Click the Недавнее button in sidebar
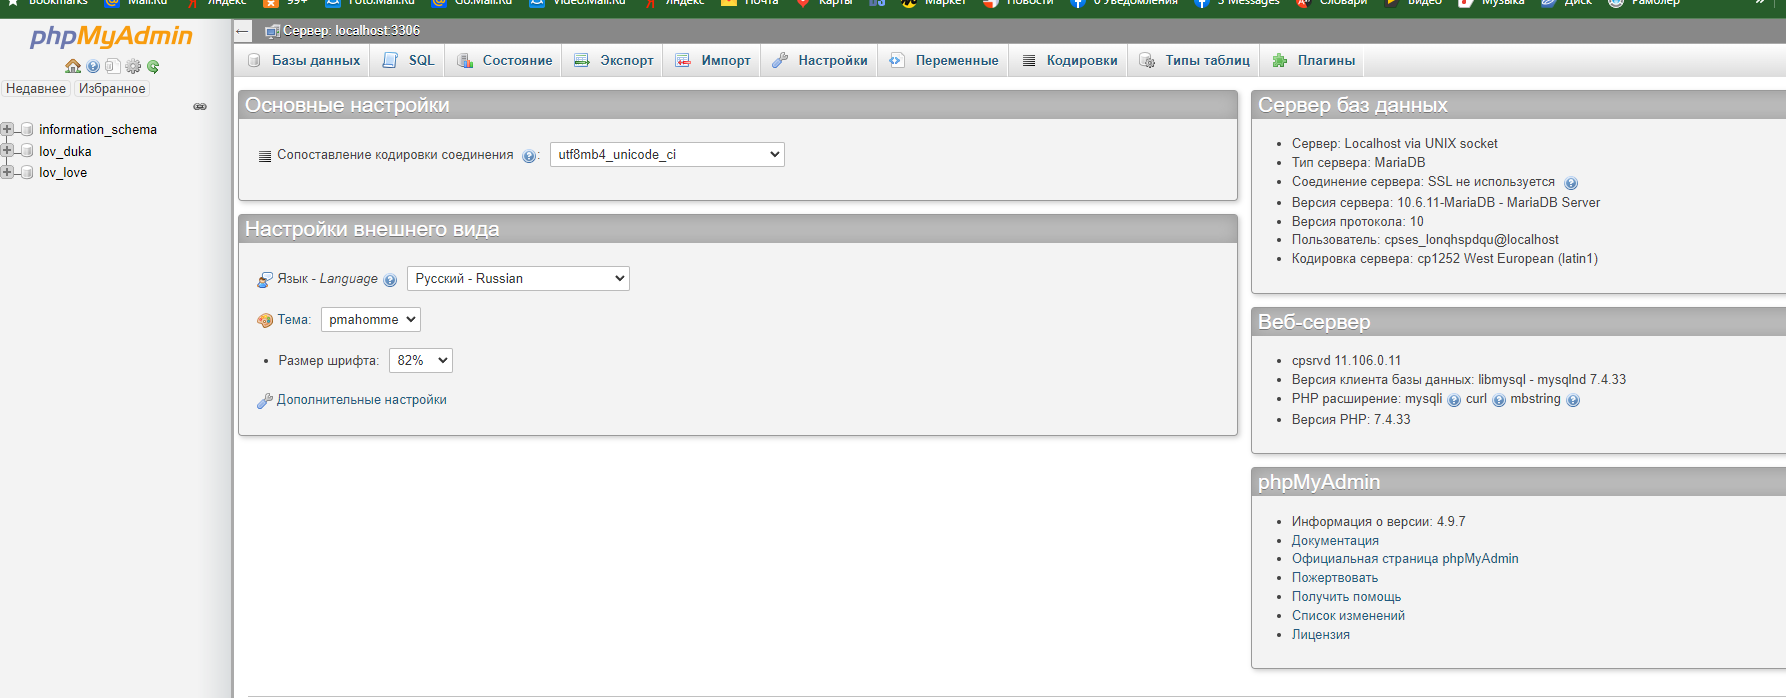 (x=36, y=89)
